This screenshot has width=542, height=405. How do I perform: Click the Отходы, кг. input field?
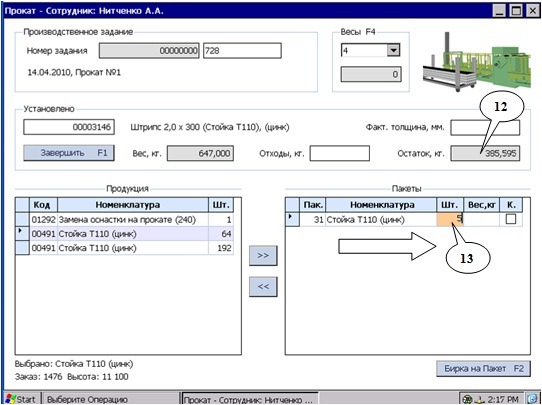pos(339,153)
